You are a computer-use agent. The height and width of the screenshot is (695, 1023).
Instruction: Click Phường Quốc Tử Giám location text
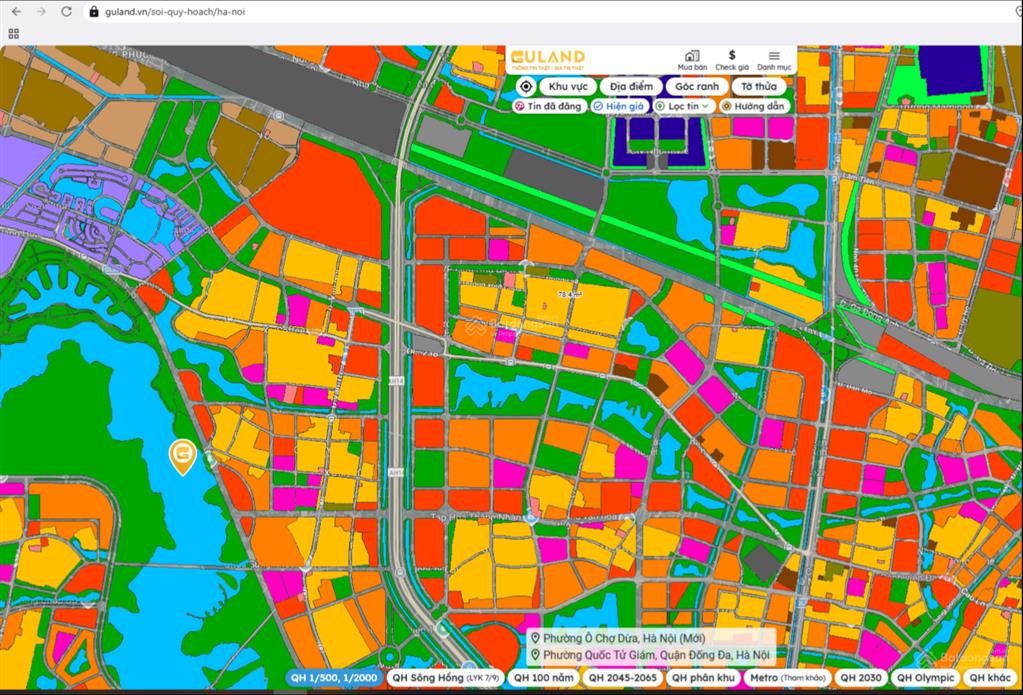(x=656, y=654)
